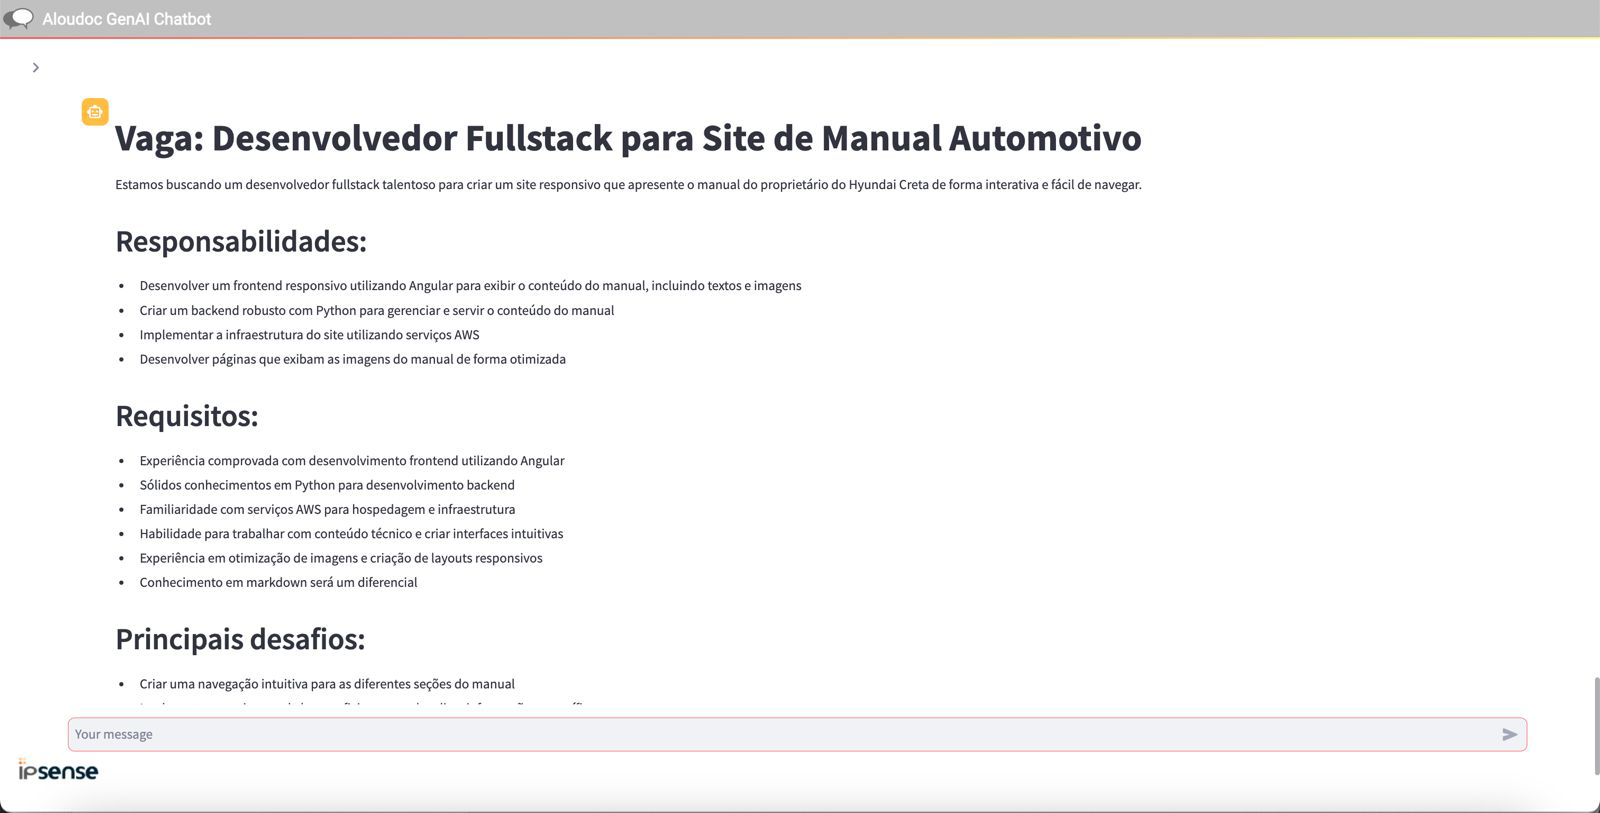The image size is (1600, 813).
Task: Click the vertical scrollbar thumb on the right
Action: point(1595,725)
